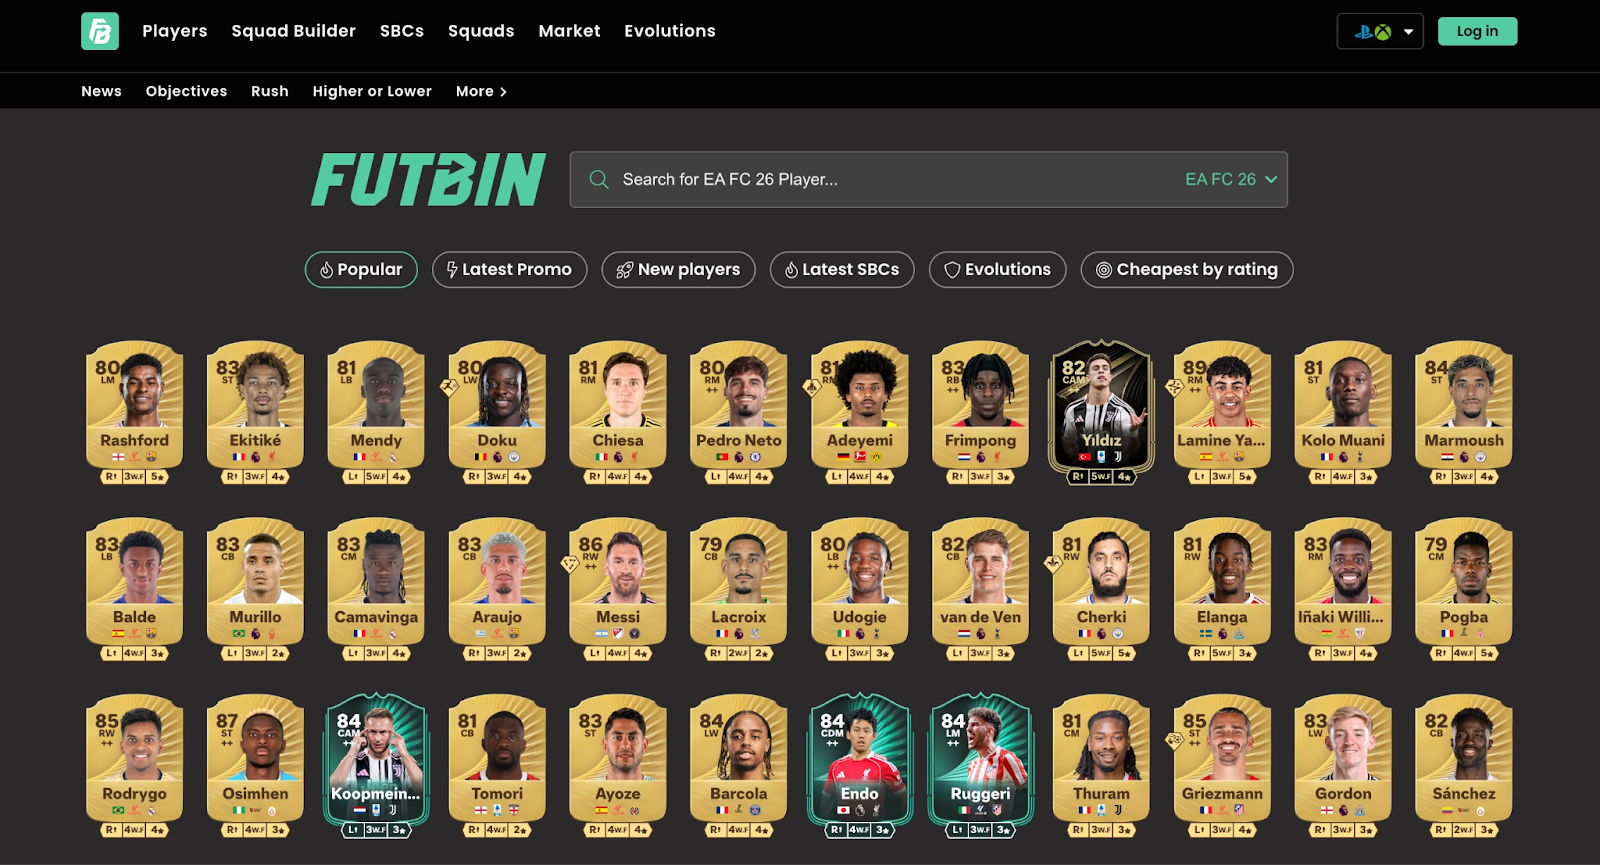The height and width of the screenshot is (865, 1600).
Task: Enable the New players filter
Action: click(678, 270)
